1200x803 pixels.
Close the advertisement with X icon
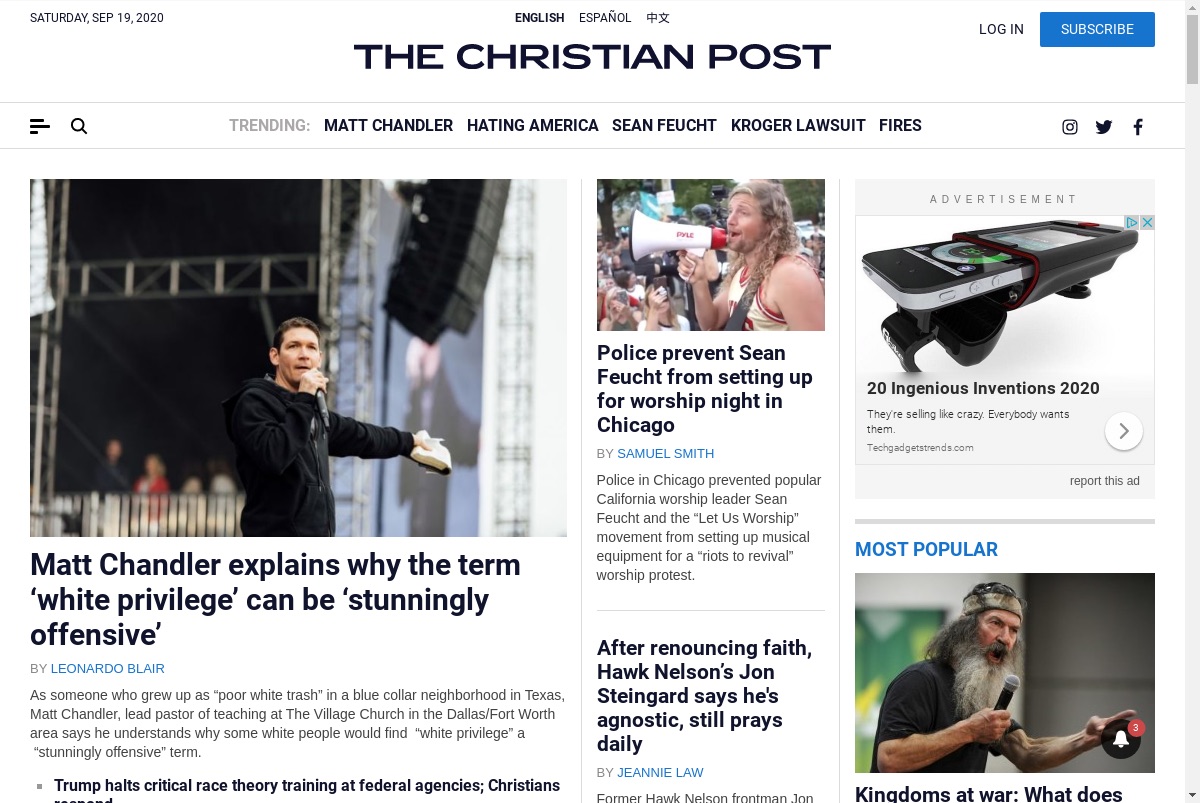pos(1148,222)
